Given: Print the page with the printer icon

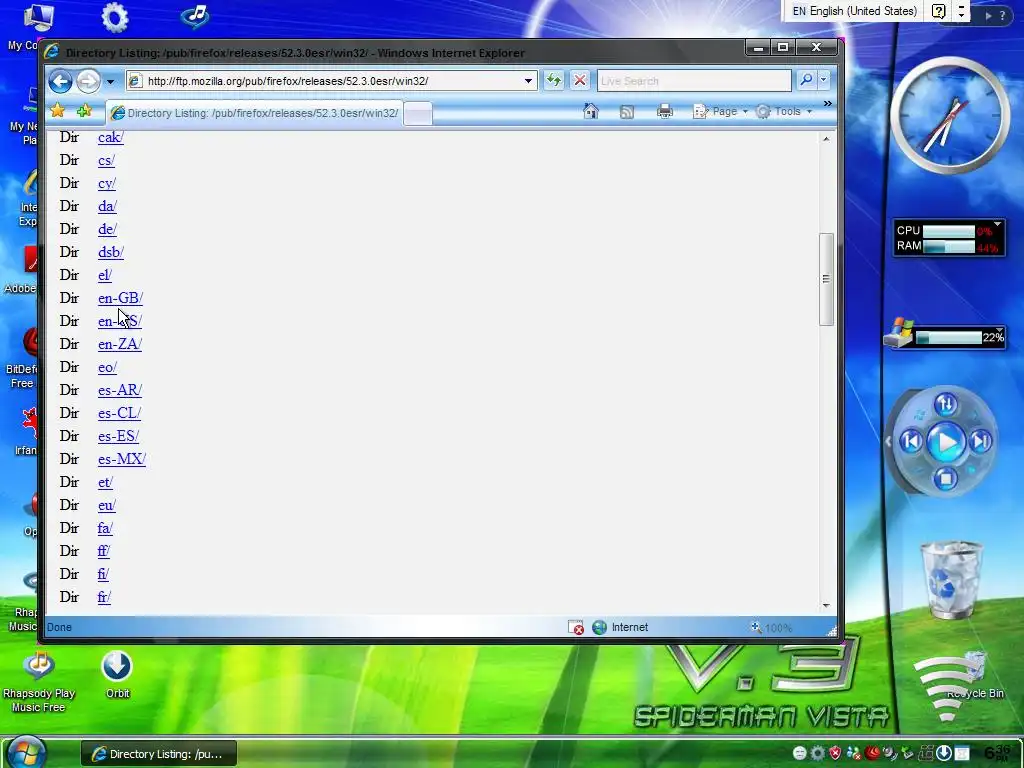Looking at the screenshot, I should coord(665,112).
